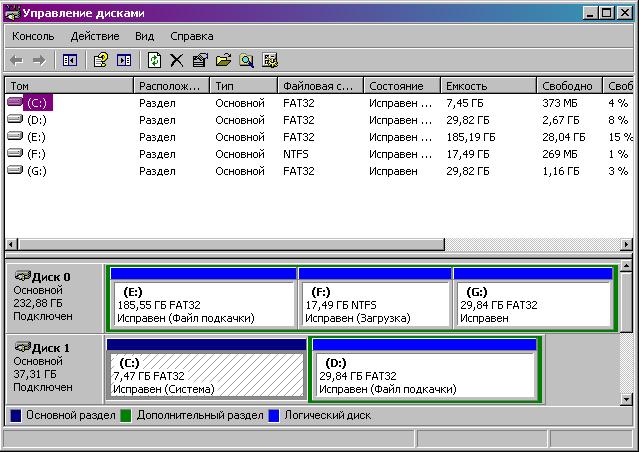Viewport: 639px width, 452px height.
Task: Select the (G:) volume name in list
Action: coord(37,171)
